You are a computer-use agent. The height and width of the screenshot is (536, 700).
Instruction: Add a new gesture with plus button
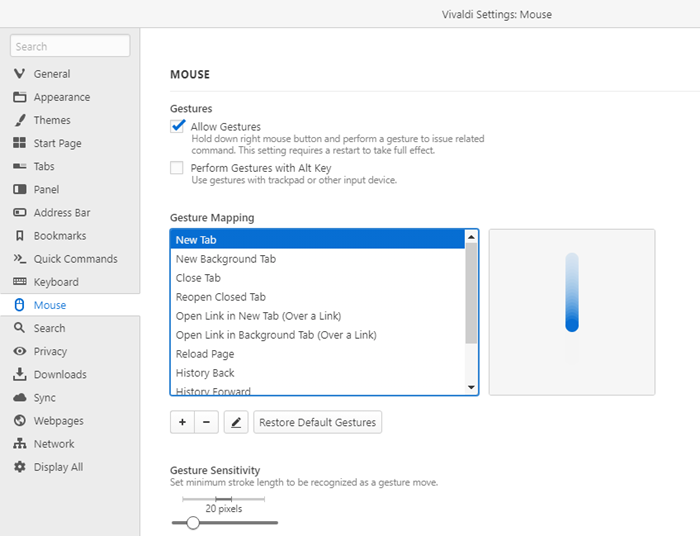point(182,422)
